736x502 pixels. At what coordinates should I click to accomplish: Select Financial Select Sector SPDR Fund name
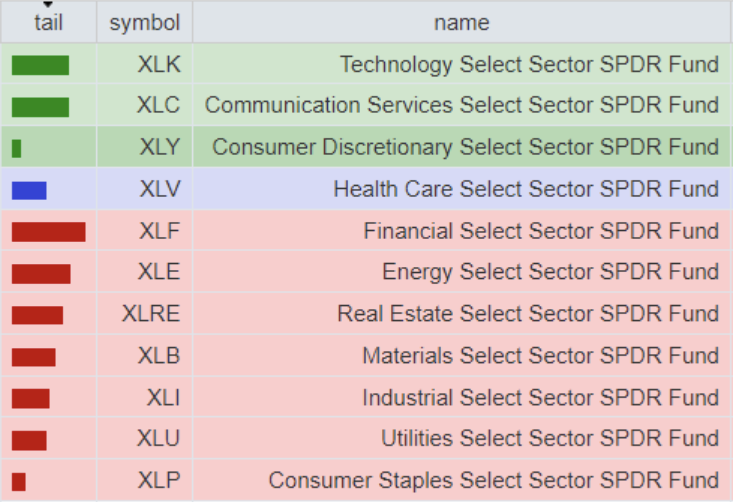pyautogui.click(x=540, y=232)
